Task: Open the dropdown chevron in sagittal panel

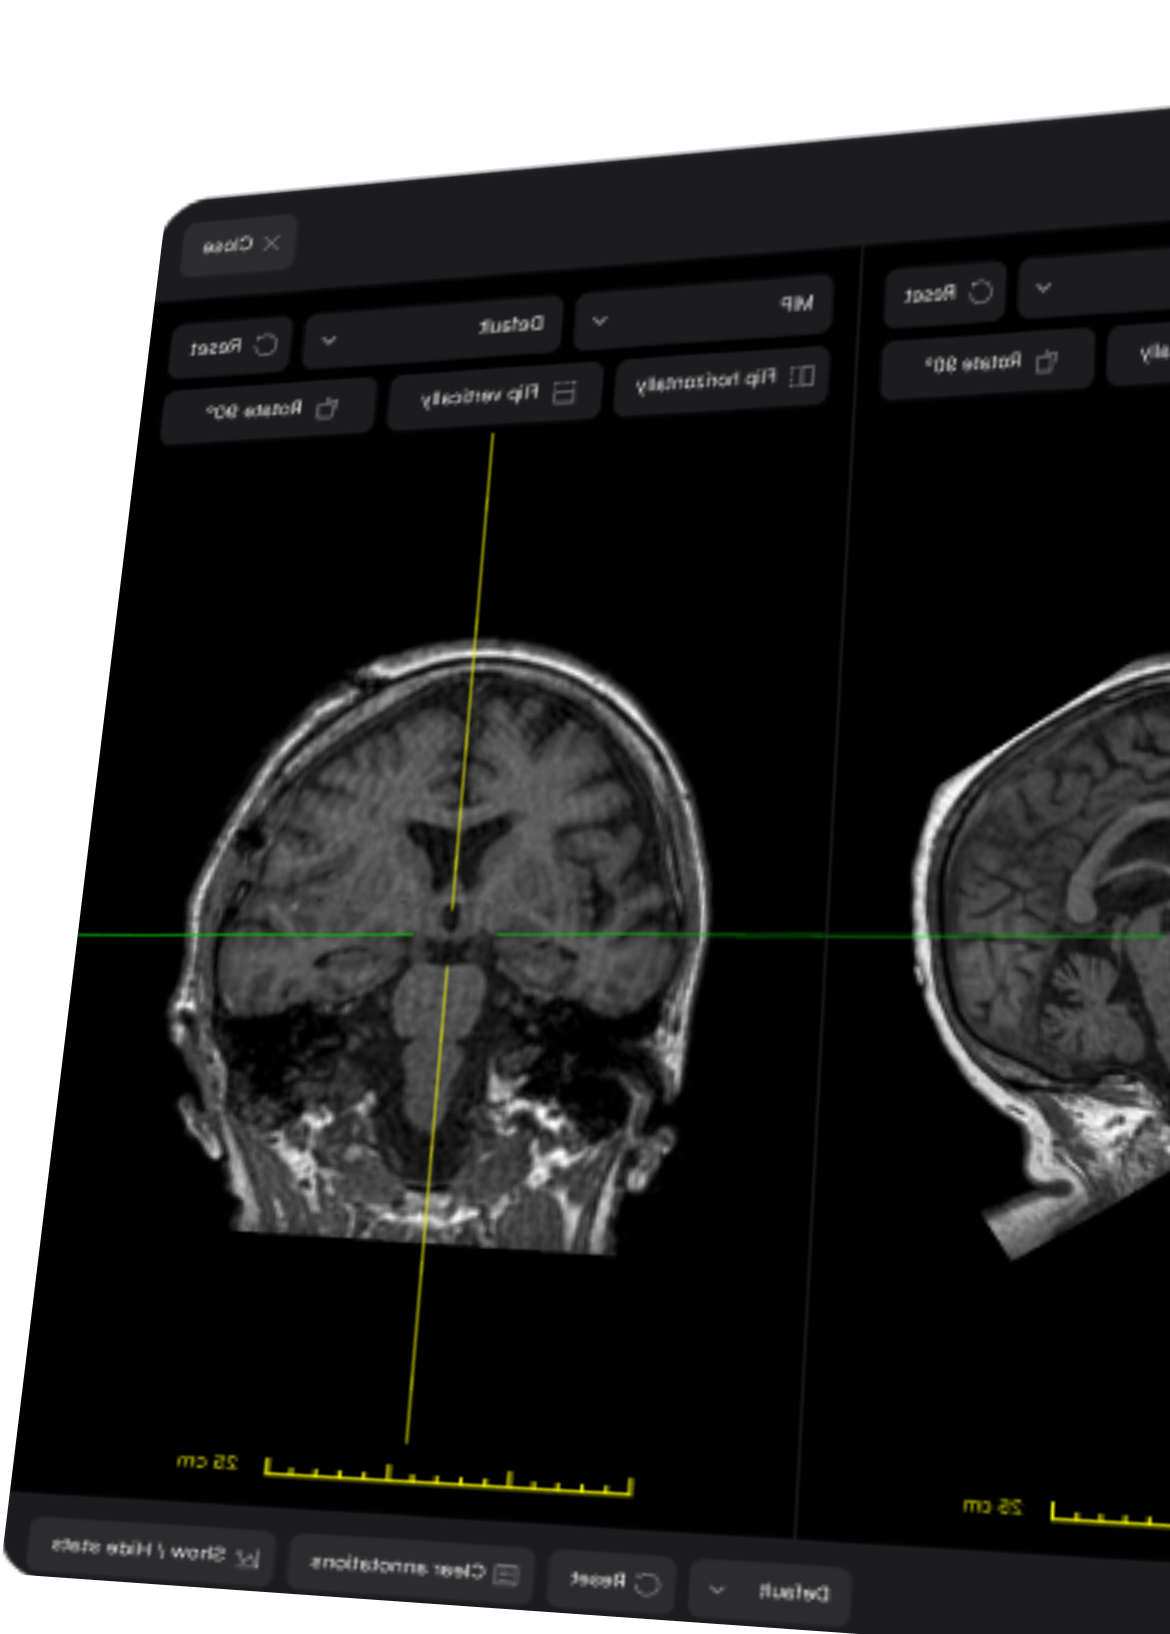Action: [x=1044, y=288]
